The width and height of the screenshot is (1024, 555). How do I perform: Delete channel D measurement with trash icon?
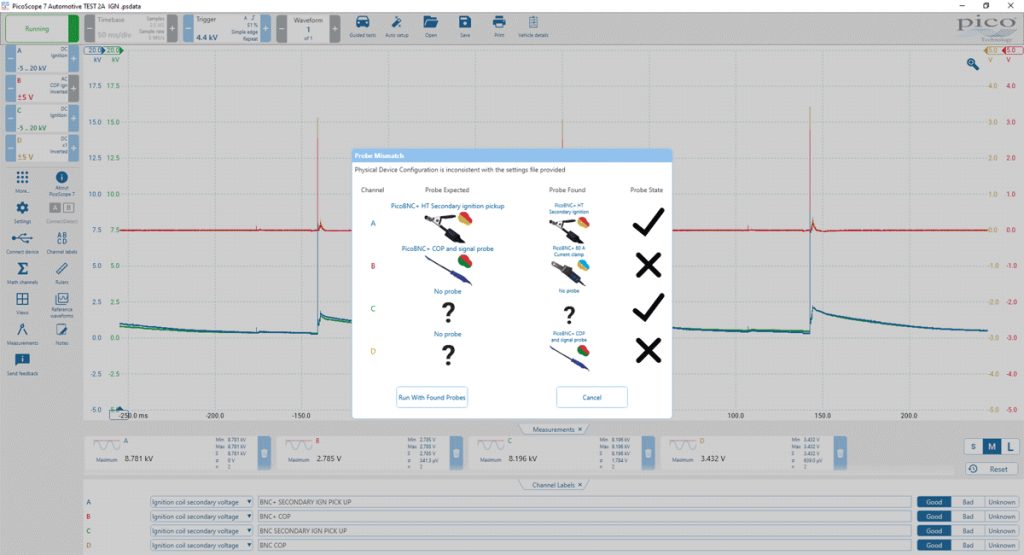pyautogui.click(x=840, y=452)
